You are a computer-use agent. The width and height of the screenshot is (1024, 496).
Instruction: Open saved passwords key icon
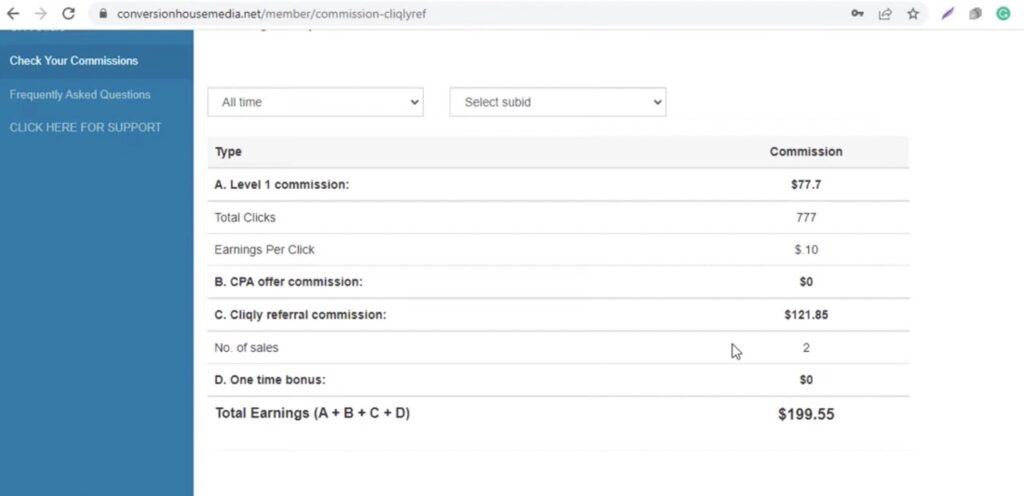pos(858,14)
